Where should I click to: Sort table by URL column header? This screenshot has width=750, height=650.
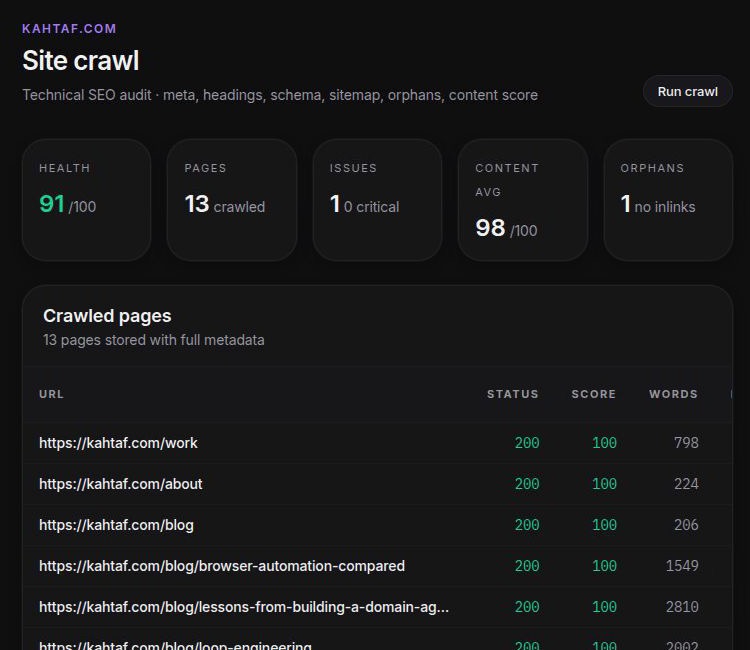tap(51, 394)
